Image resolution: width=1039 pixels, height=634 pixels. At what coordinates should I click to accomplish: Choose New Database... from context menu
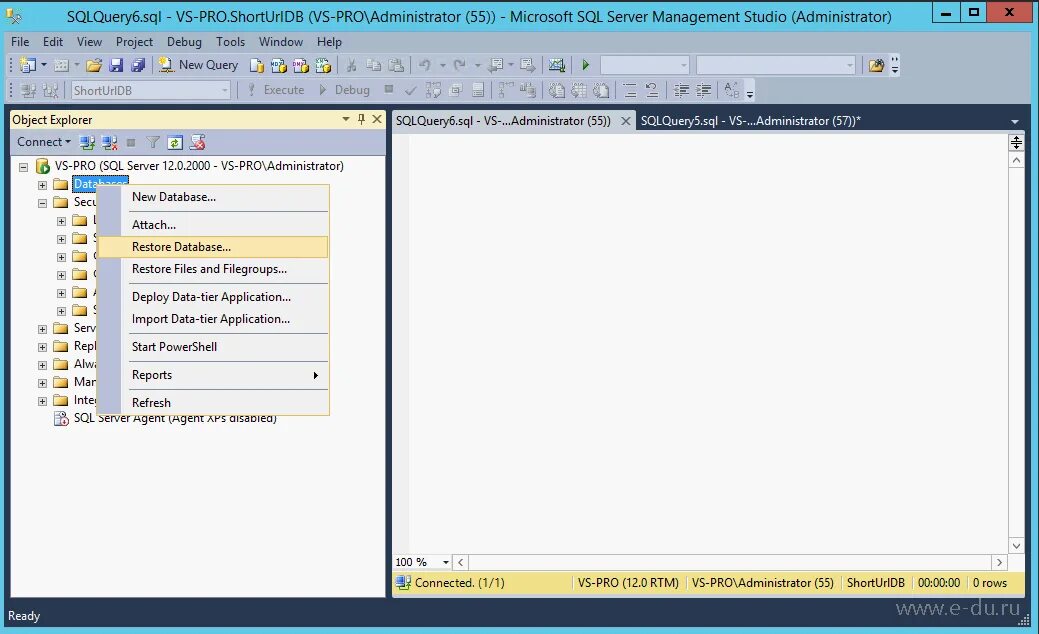point(212,197)
